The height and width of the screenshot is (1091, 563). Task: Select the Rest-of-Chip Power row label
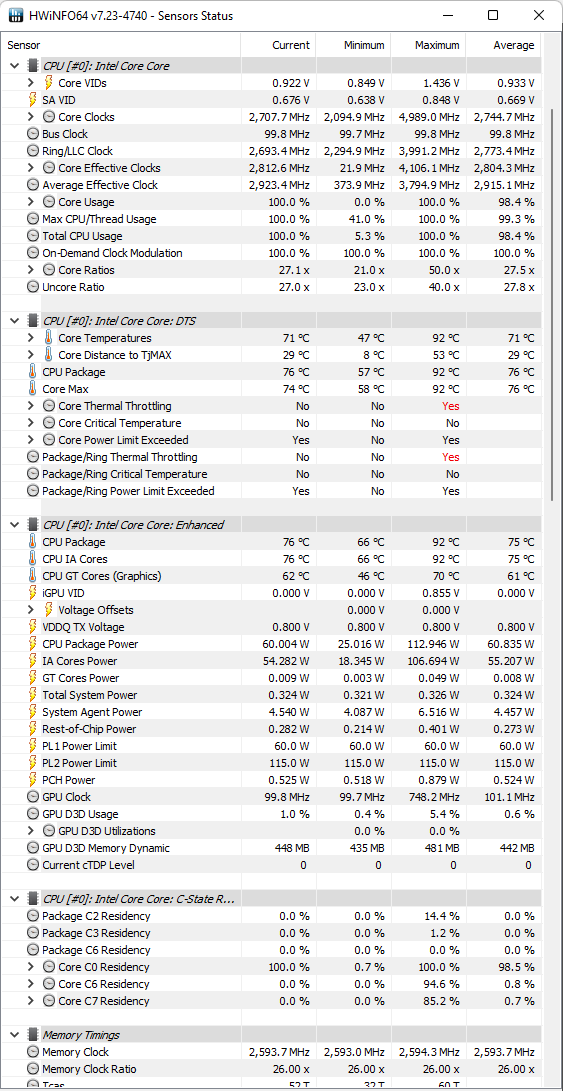pos(89,729)
